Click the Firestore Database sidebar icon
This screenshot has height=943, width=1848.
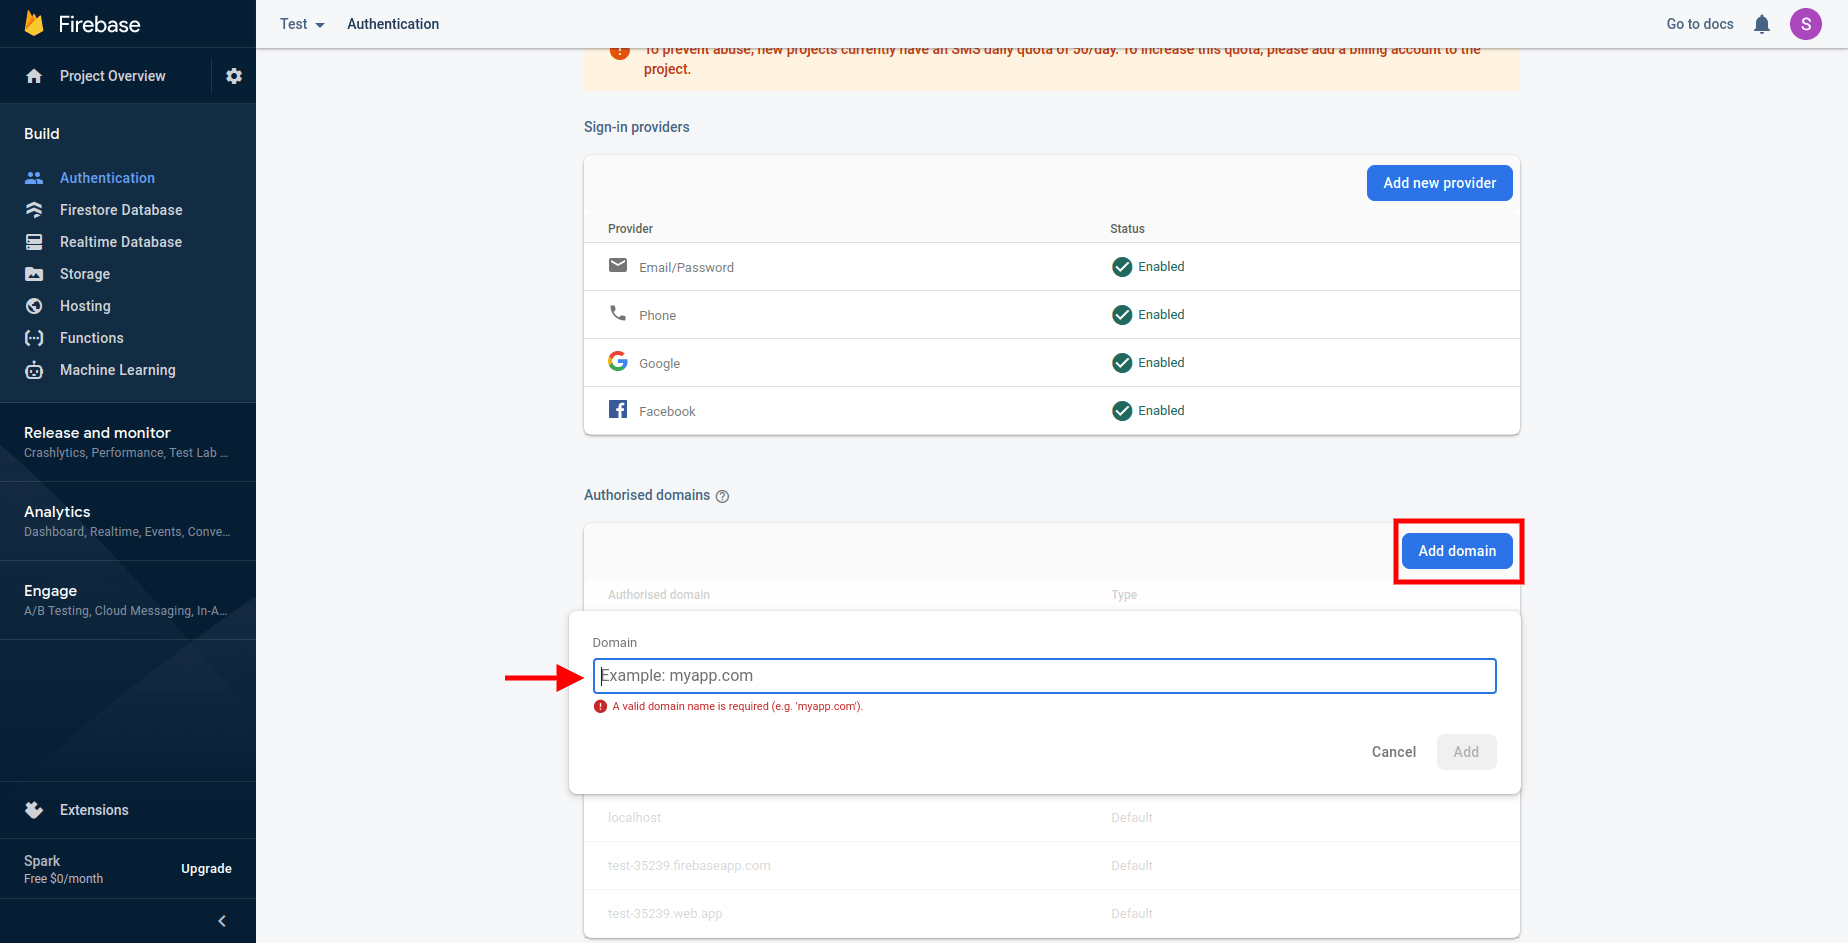pyautogui.click(x=34, y=210)
